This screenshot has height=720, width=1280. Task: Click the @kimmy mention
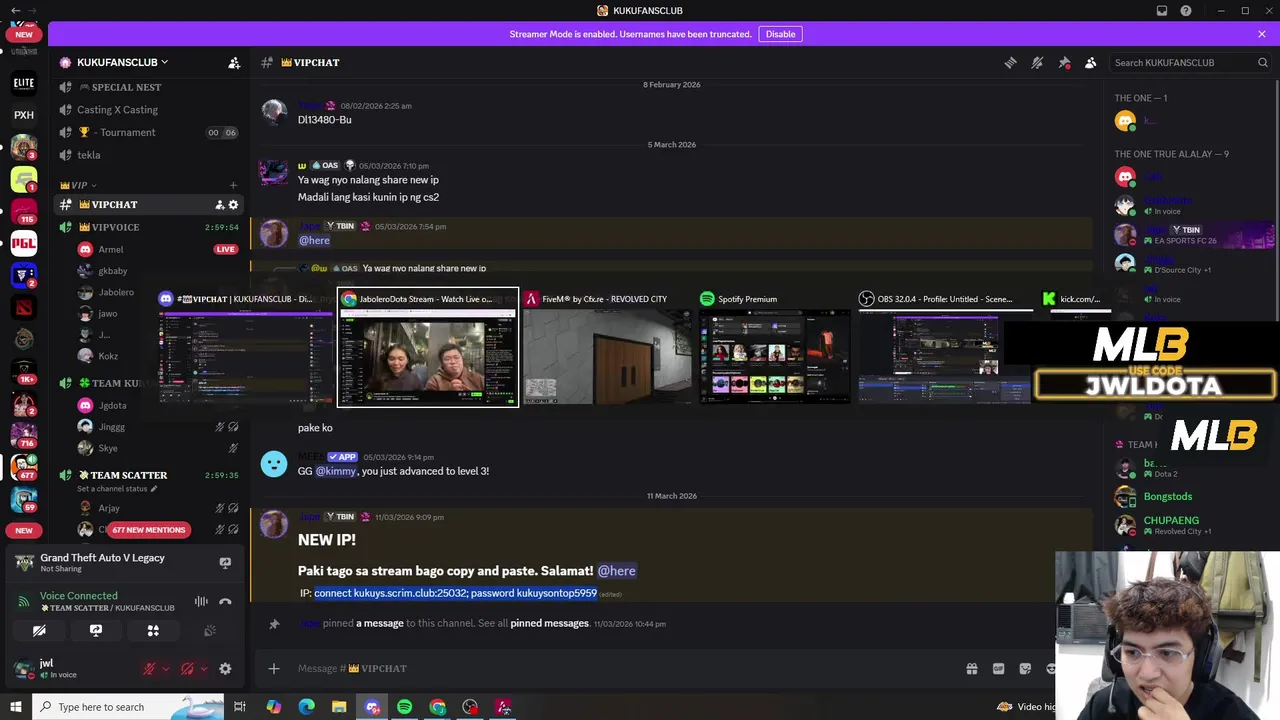pos(336,471)
